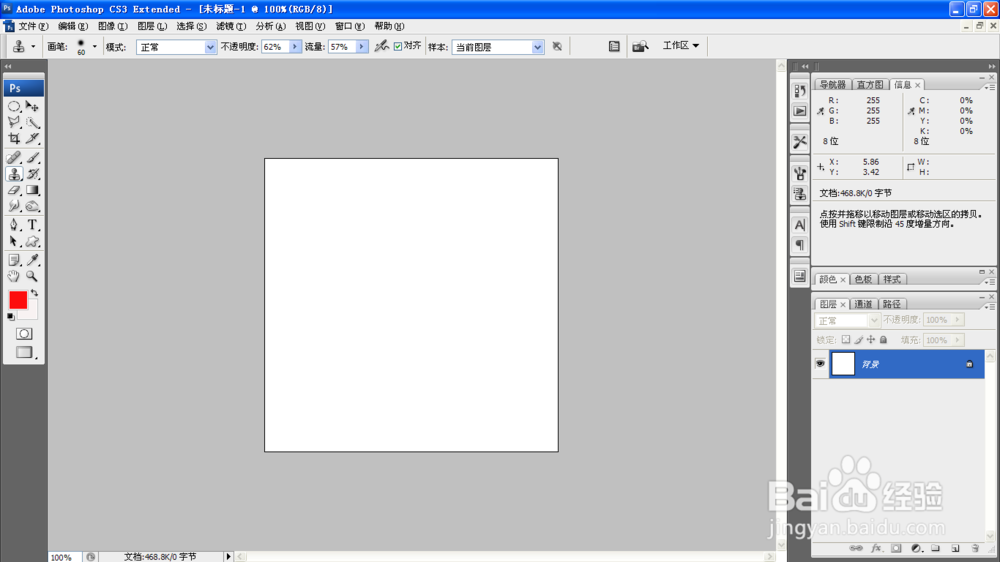The image size is (1000, 562).
Task: Open the 不透明度 opacity slider arrow in options bar
Action: 295,47
